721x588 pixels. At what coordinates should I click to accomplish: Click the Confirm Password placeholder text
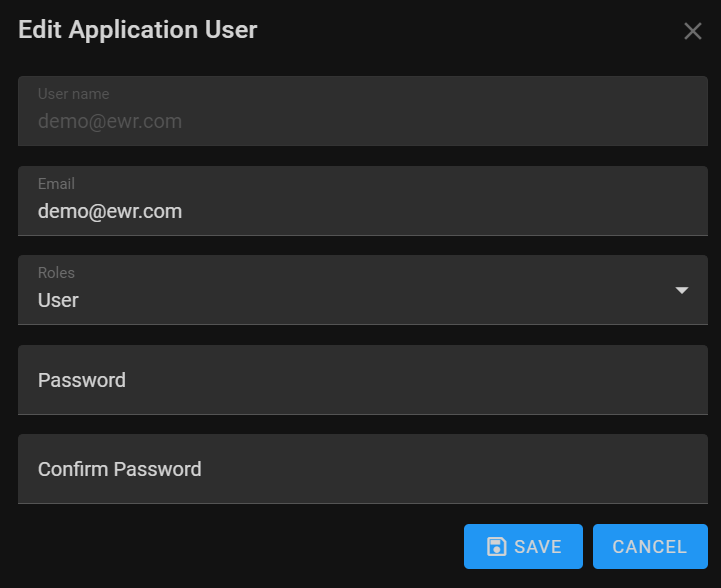tap(120, 469)
